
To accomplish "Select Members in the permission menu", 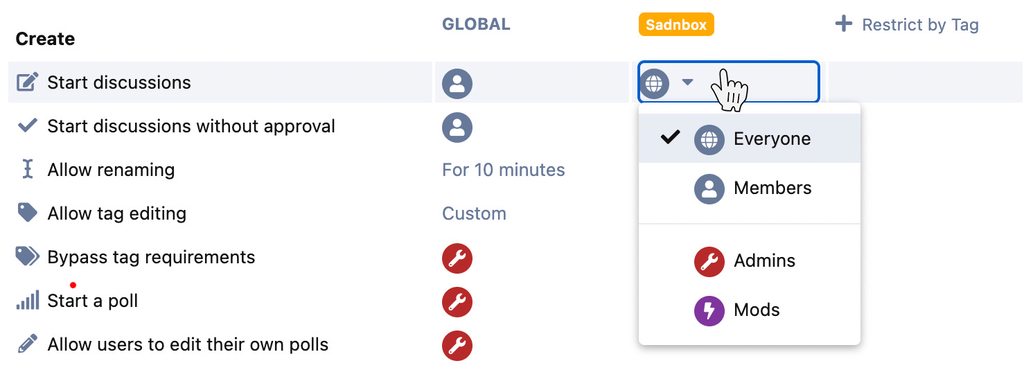I will [x=749, y=188].
